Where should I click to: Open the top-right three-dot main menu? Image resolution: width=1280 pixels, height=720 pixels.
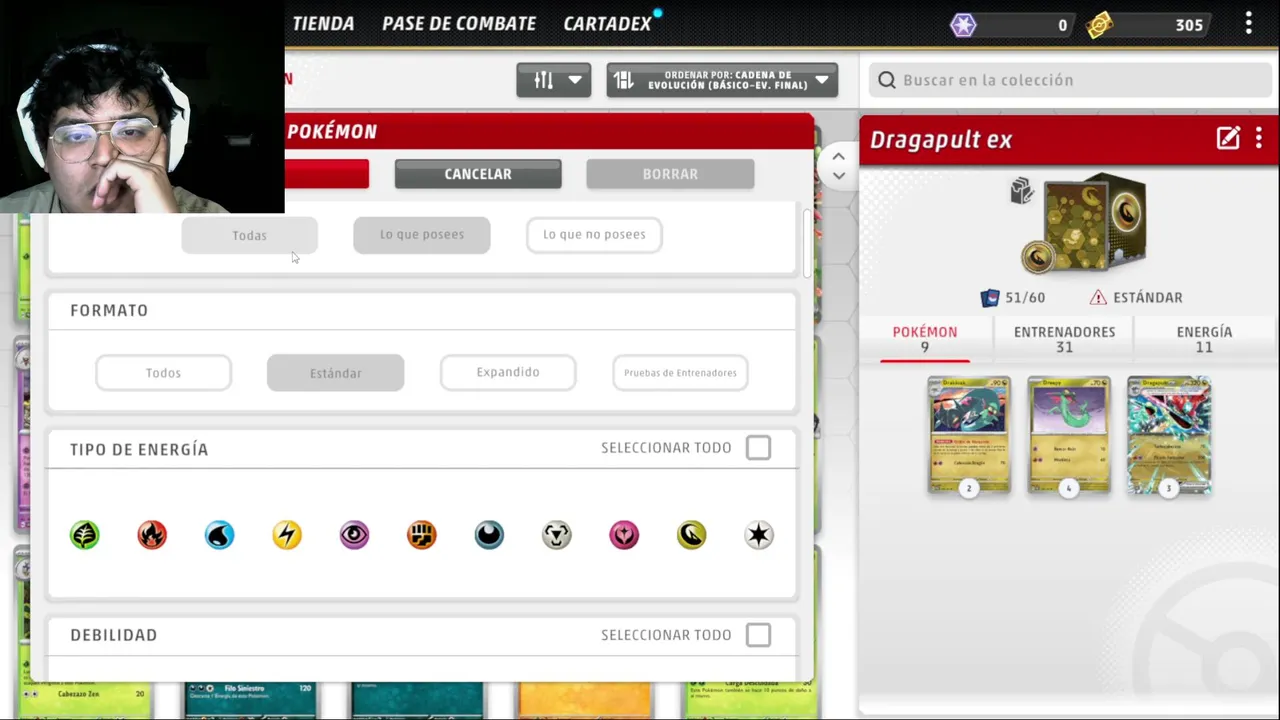pos(1249,23)
